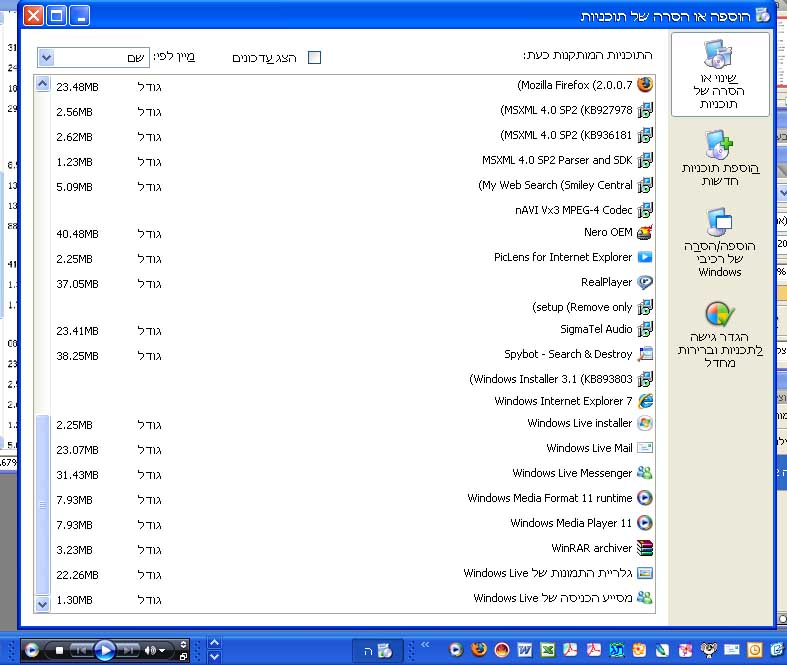This screenshot has width=787, height=665.
Task: Click the 38.25MB size value
Action: click(x=77, y=356)
